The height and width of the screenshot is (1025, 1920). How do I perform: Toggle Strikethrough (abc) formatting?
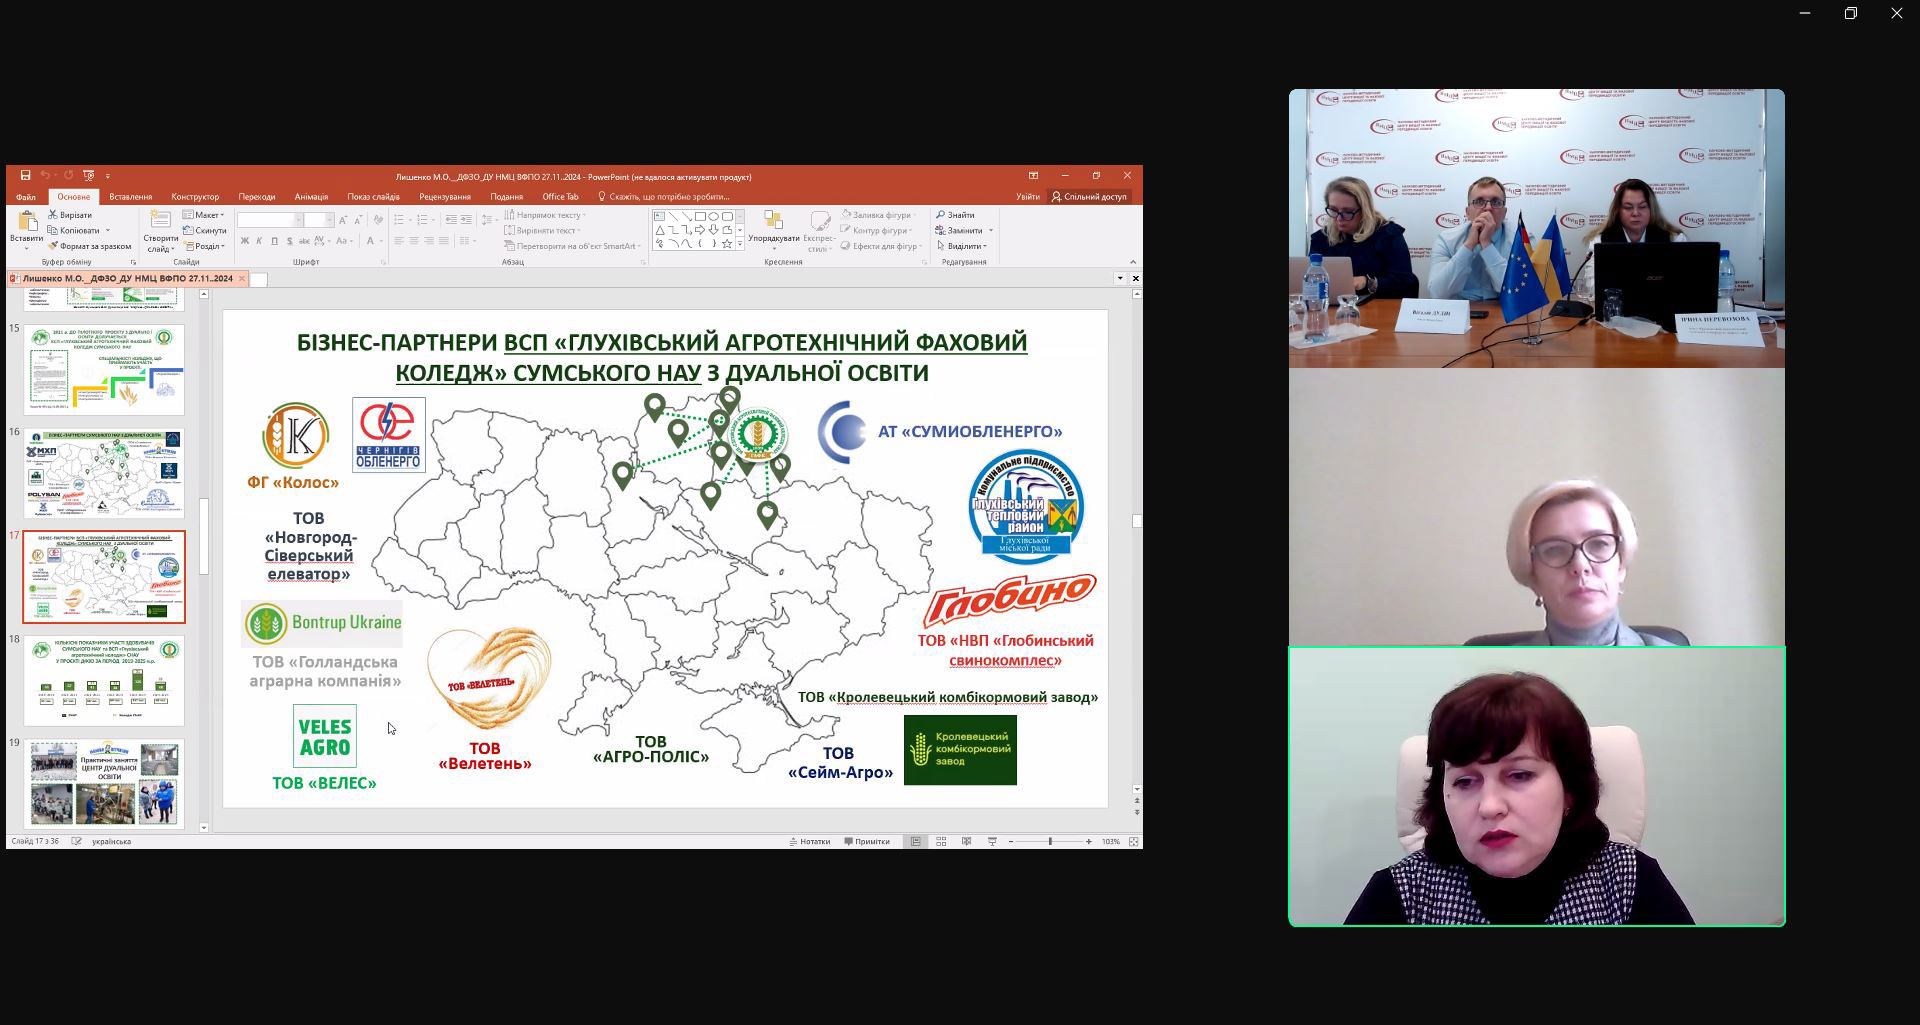pyautogui.click(x=305, y=241)
